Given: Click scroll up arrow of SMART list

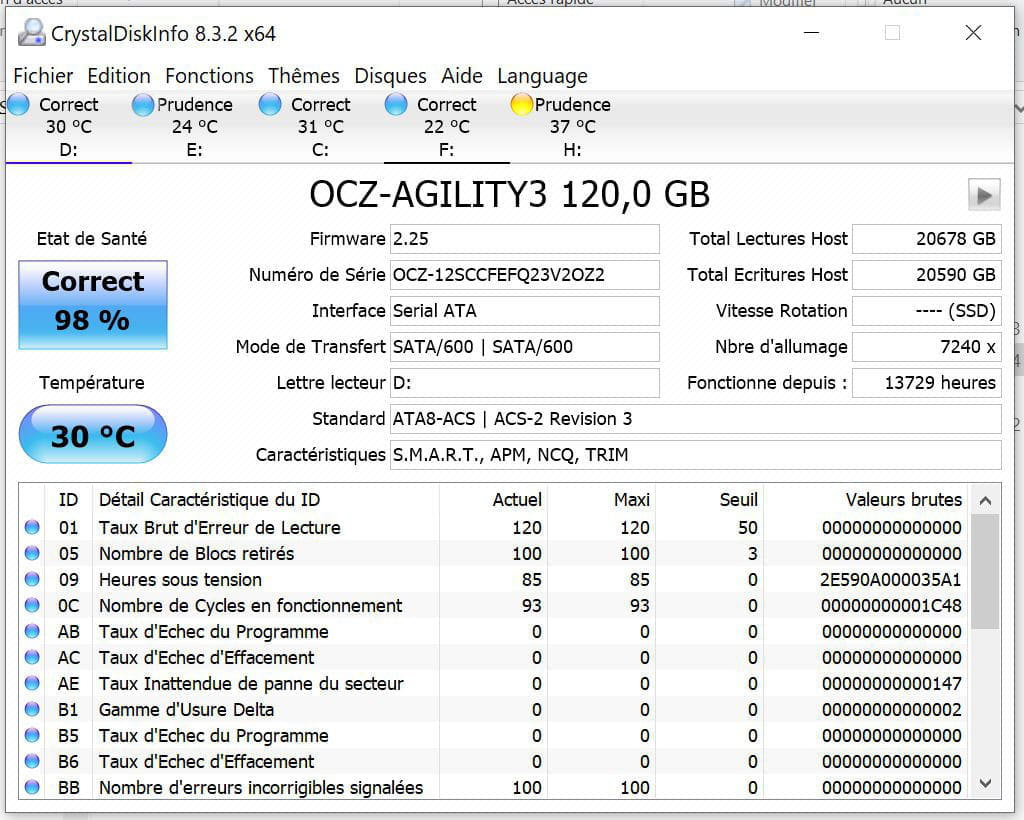Looking at the screenshot, I should coord(985,501).
